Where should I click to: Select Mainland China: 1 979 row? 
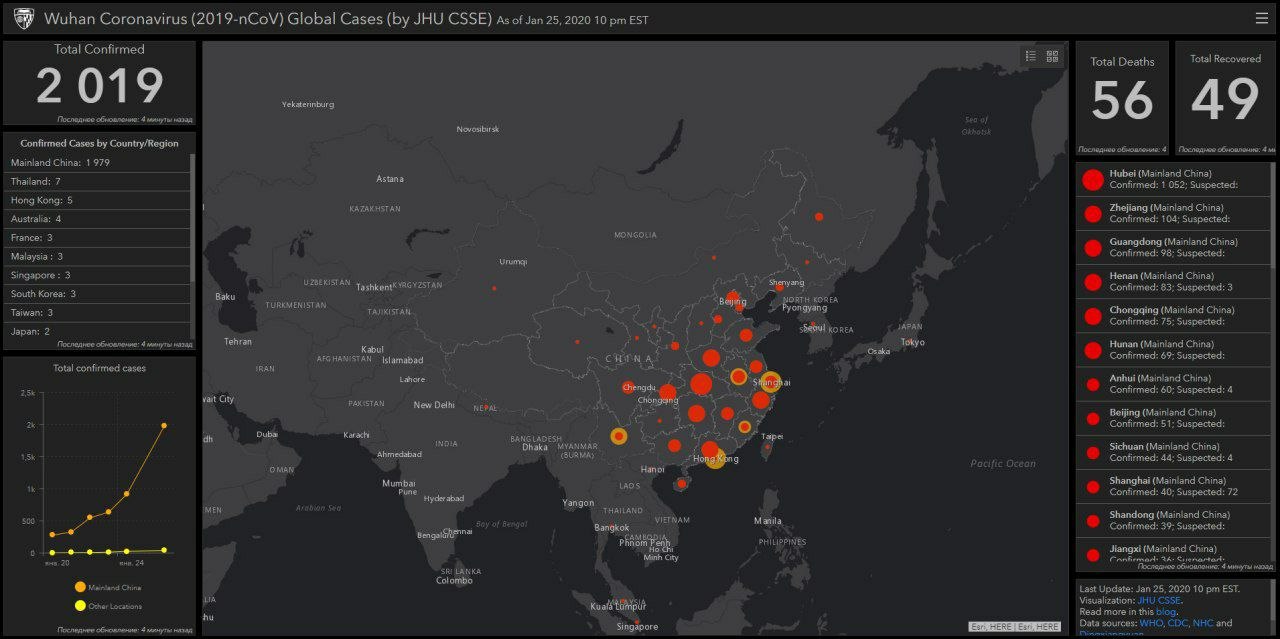97,162
